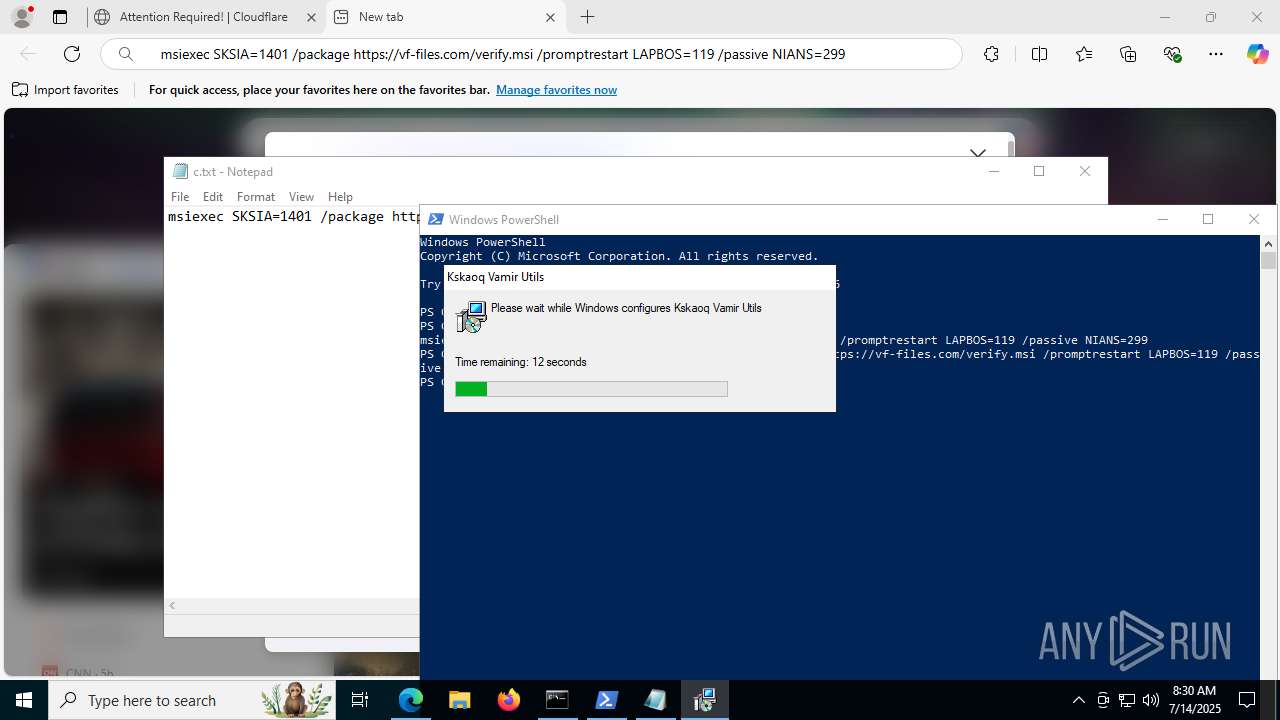The width and height of the screenshot is (1280, 720).
Task: Open the Copilot icon in Edge
Action: coord(1257,54)
